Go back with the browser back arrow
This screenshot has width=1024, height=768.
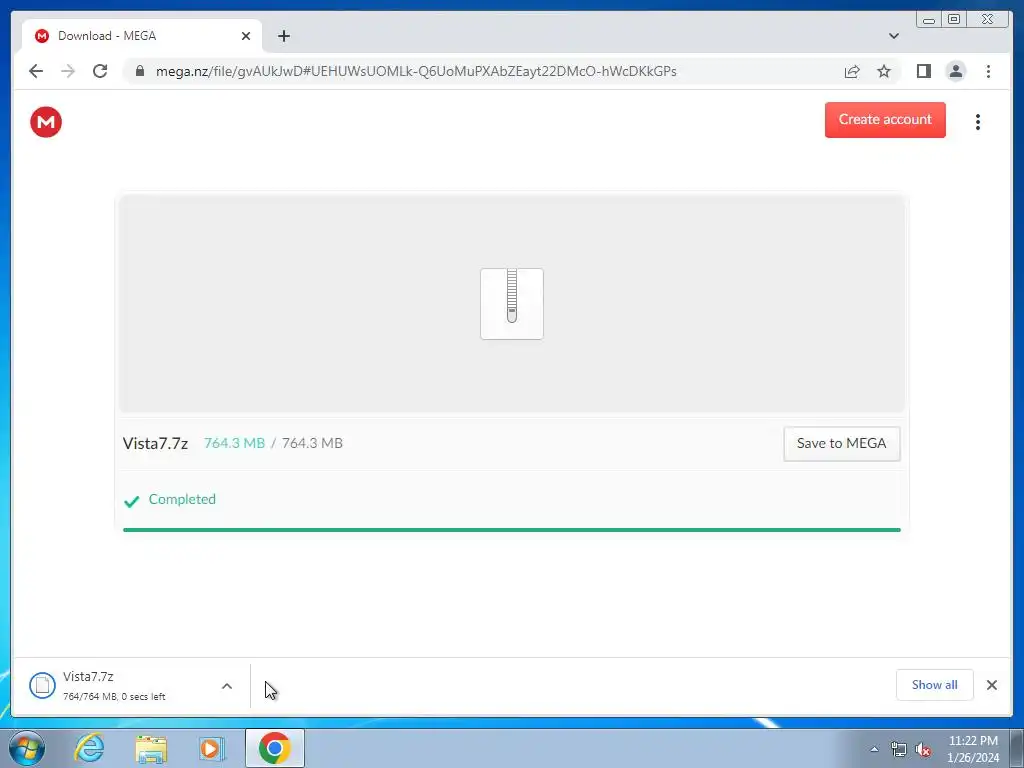(36, 71)
